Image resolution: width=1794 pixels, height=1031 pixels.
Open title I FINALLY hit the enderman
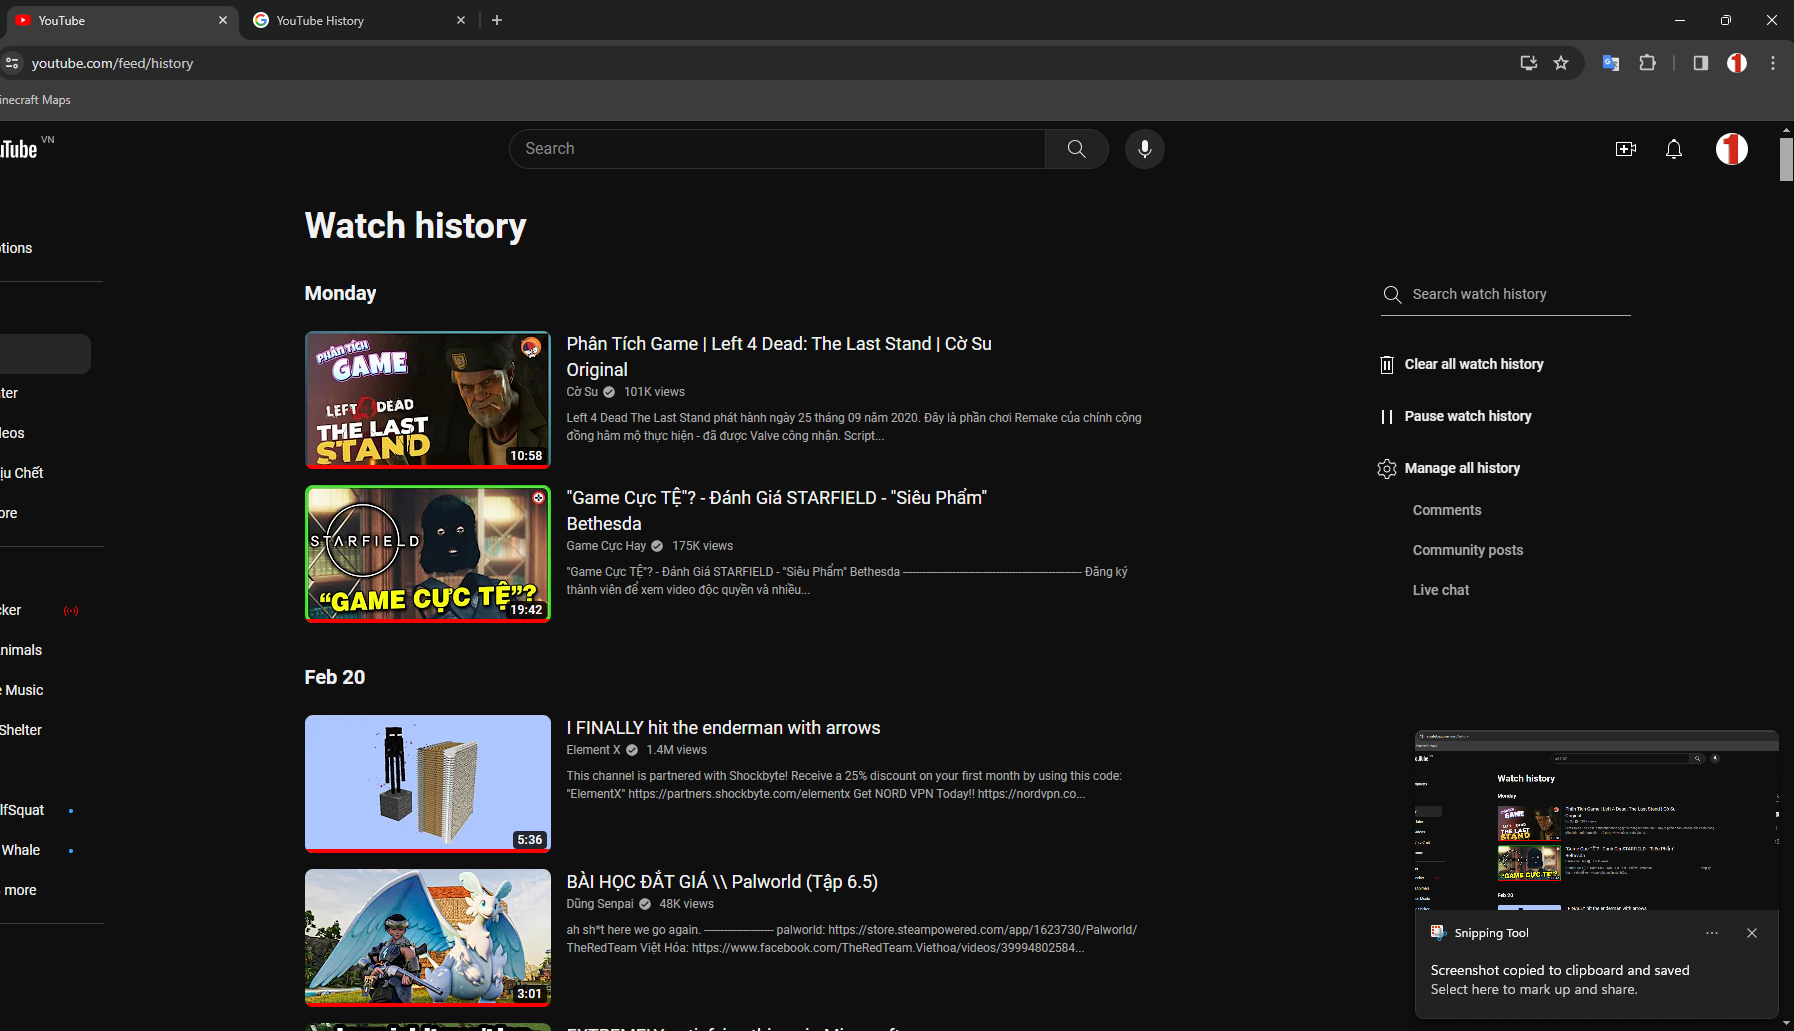pos(723,728)
